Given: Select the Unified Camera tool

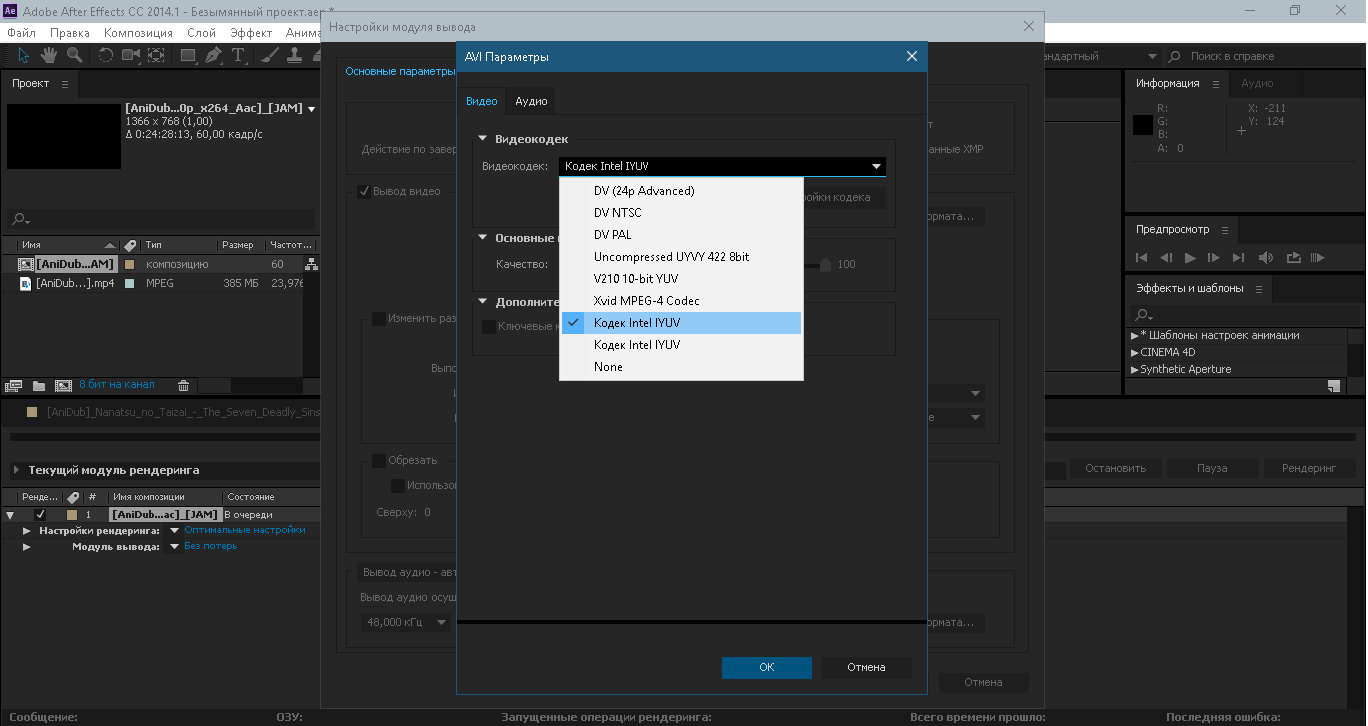Looking at the screenshot, I should pyautogui.click(x=131, y=56).
